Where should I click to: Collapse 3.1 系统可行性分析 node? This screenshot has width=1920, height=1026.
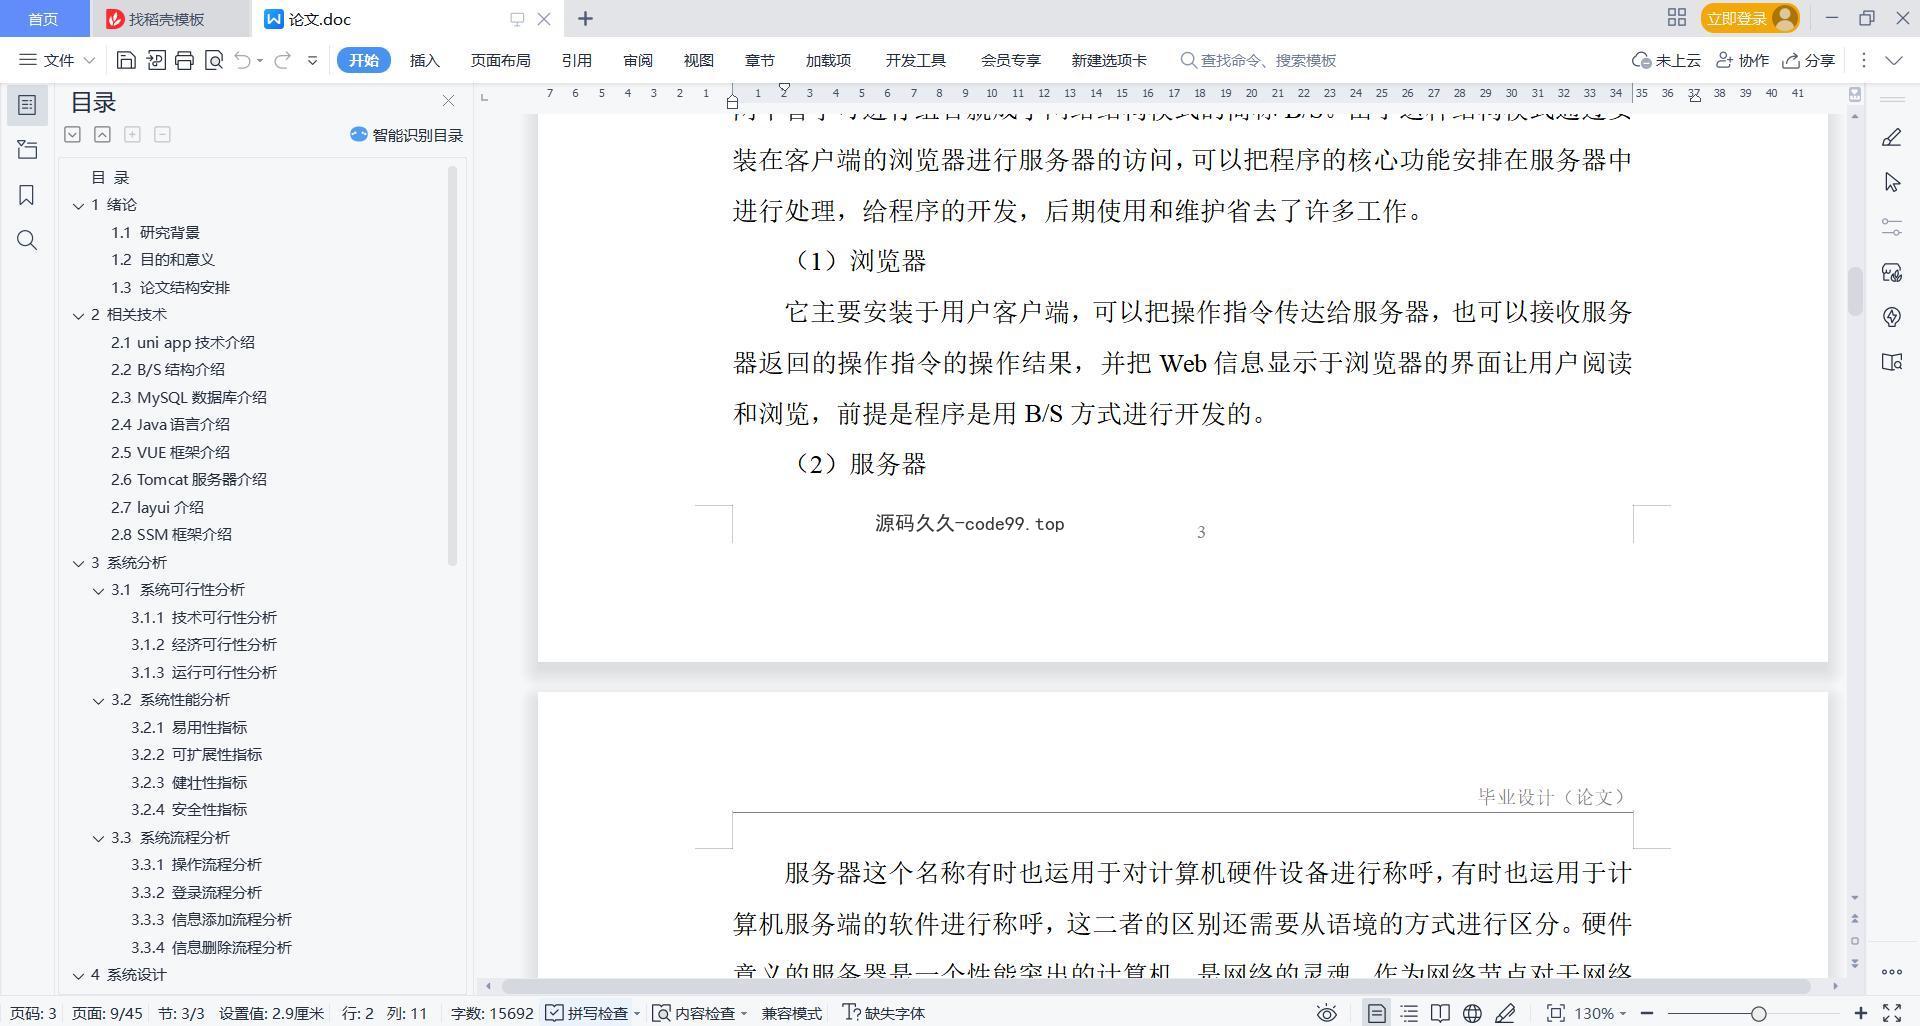[98, 590]
